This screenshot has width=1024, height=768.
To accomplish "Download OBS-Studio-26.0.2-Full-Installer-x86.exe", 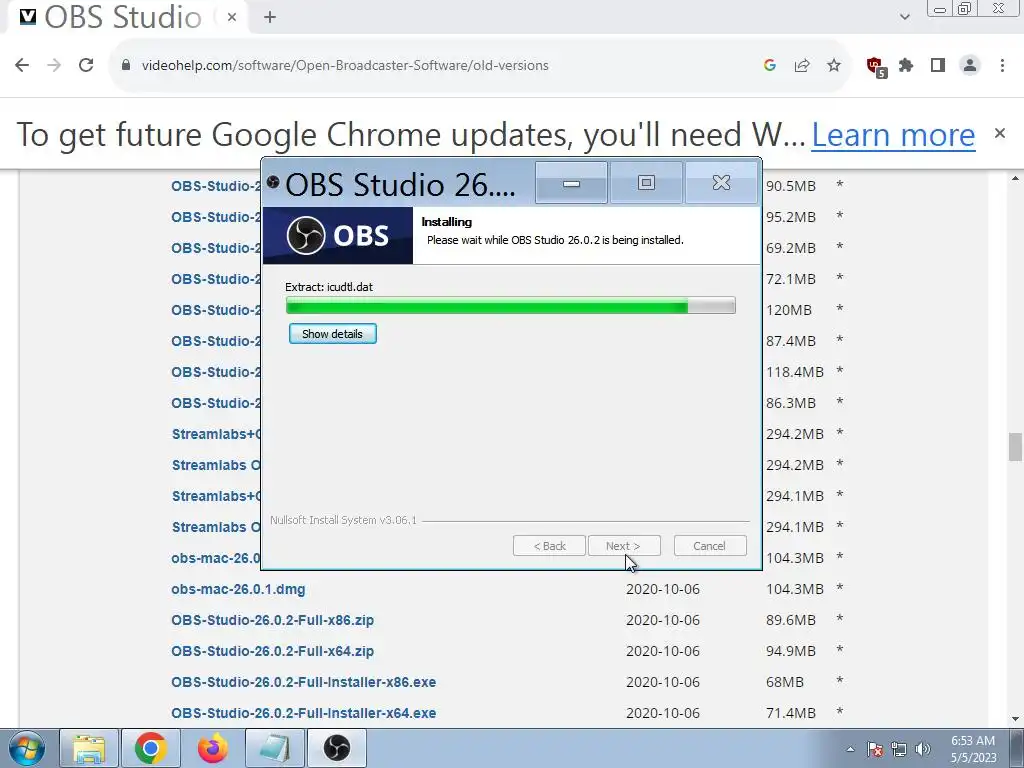I will tap(304, 682).
